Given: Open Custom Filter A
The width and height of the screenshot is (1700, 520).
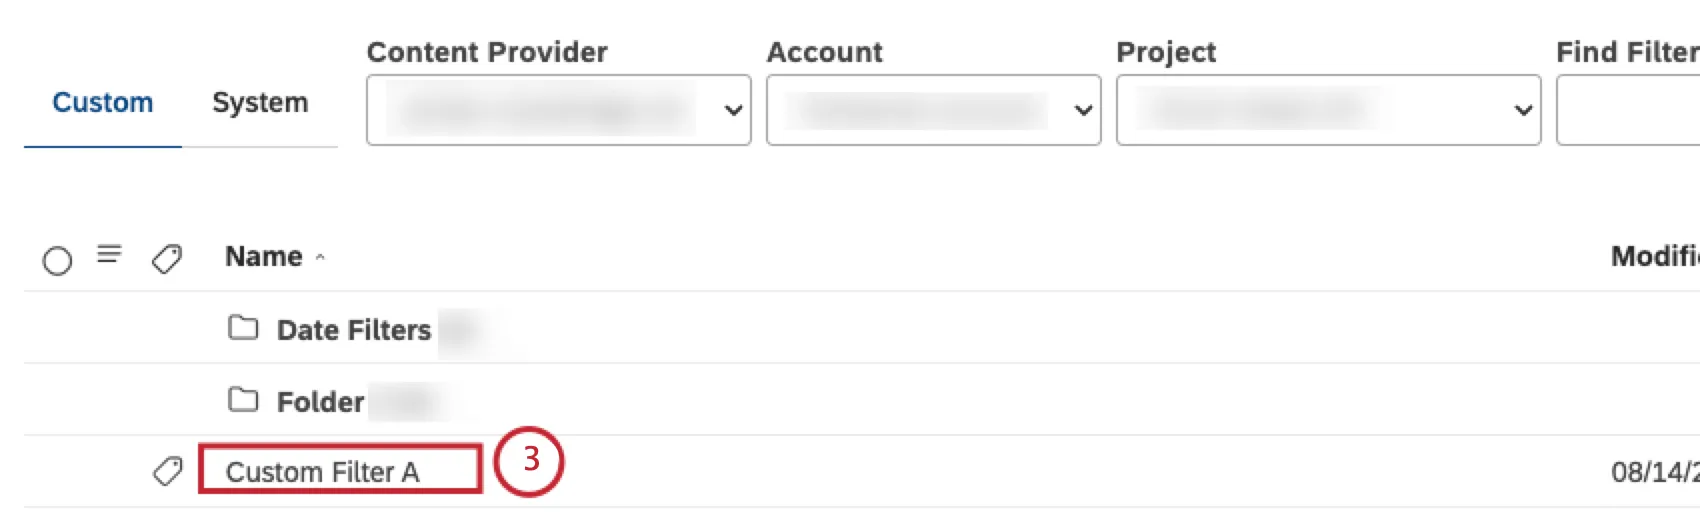Looking at the screenshot, I should (x=322, y=472).
